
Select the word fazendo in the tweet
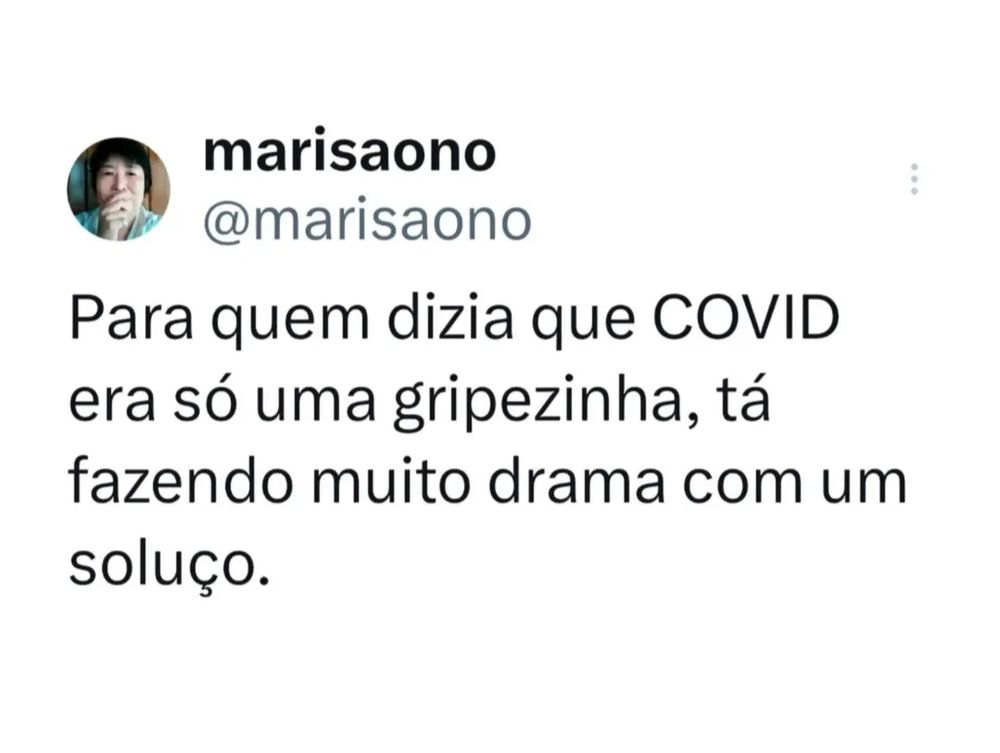click(181, 483)
